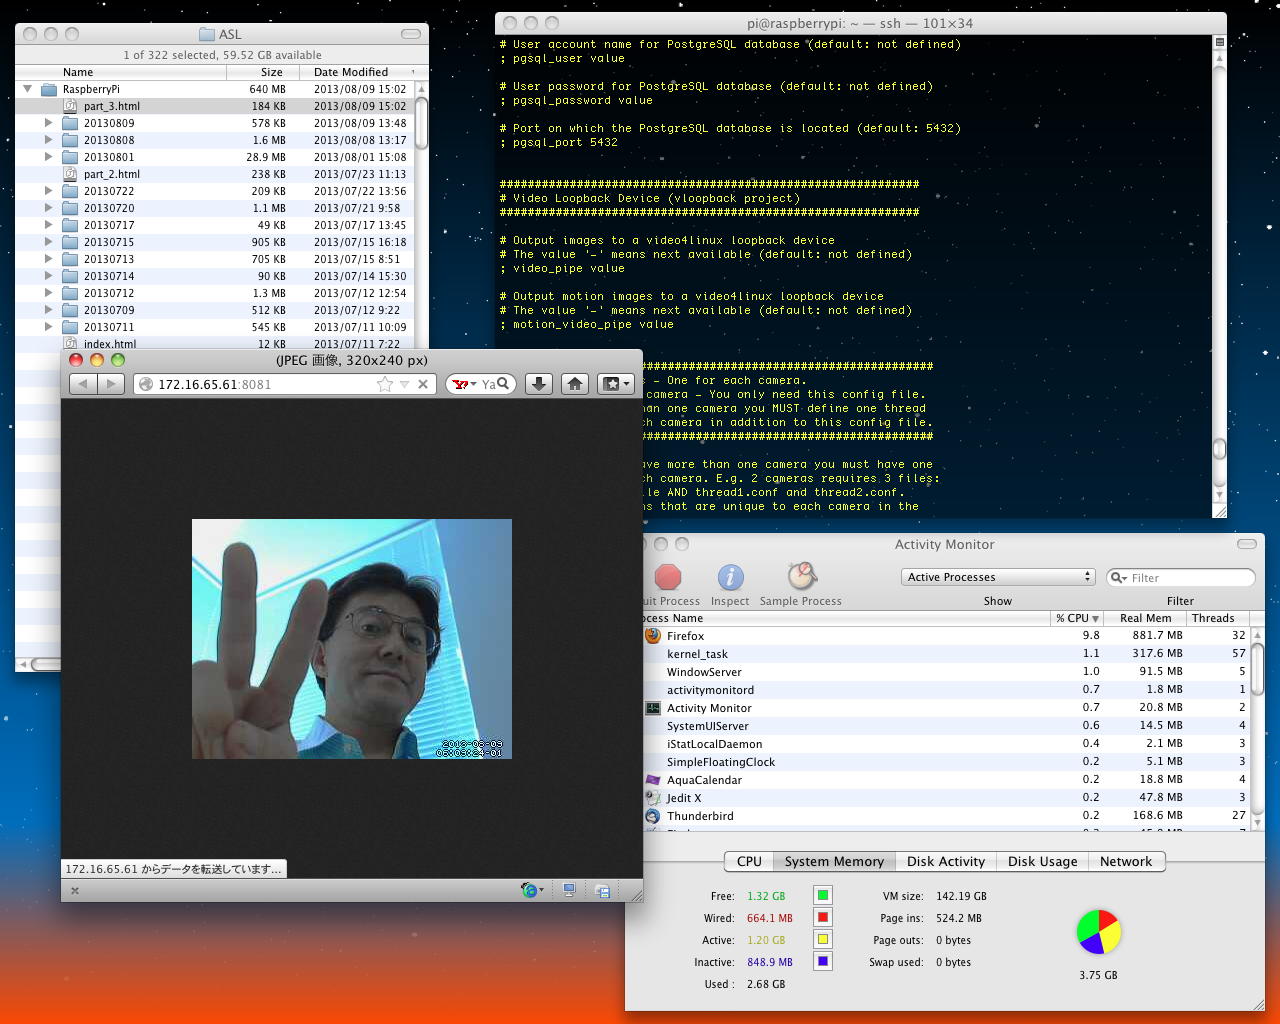Viewport: 1280px width, 1024px height.
Task: Open the Firefox Downloads arrow button
Action: click(x=539, y=384)
